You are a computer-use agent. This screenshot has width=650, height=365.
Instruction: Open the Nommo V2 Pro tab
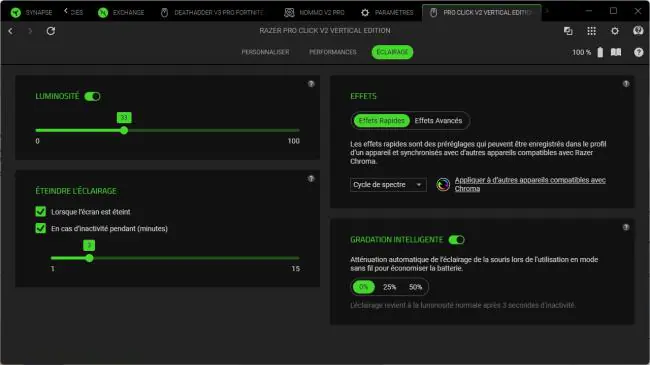pyautogui.click(x=314, y=12)
